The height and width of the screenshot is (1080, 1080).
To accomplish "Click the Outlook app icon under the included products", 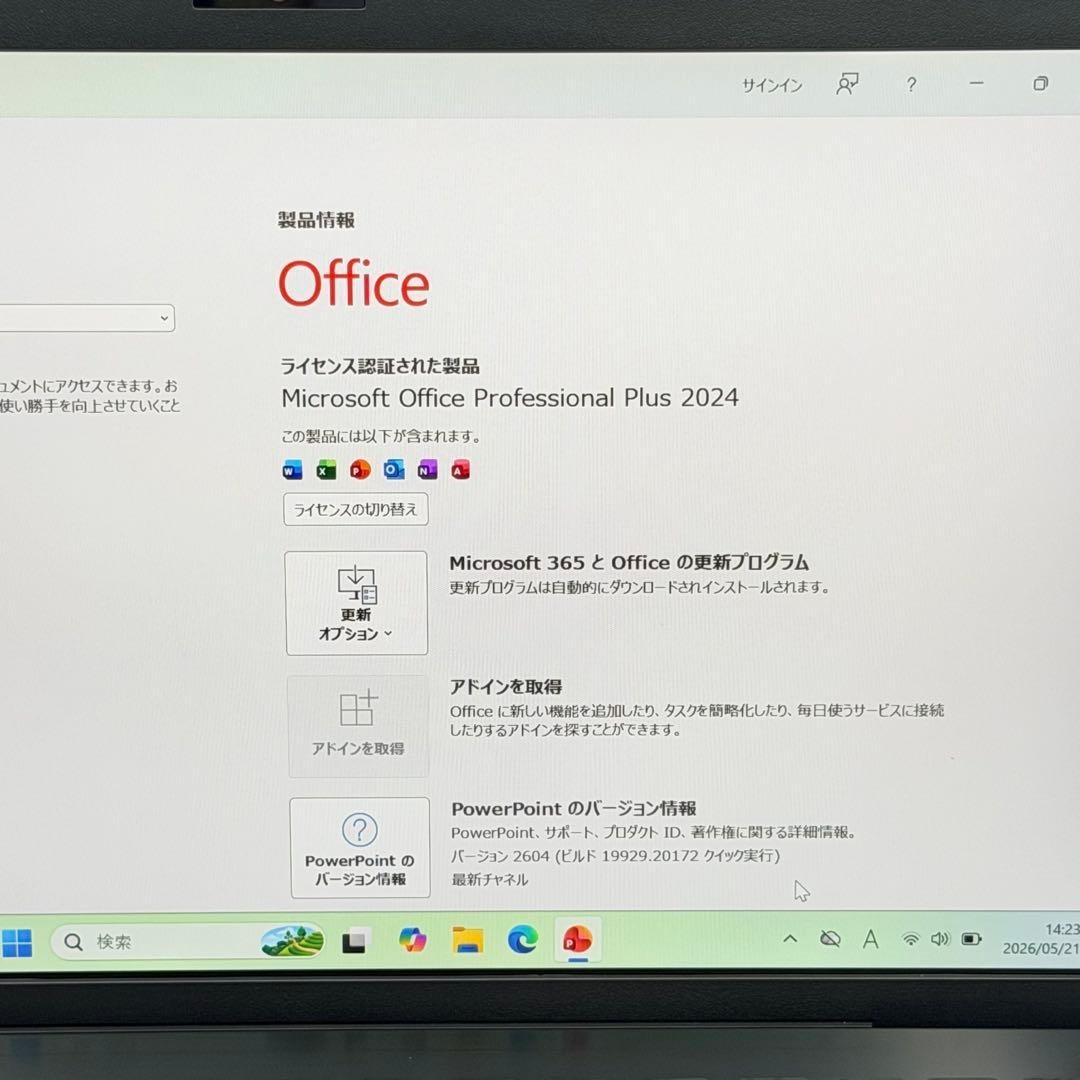I will 394,470.
